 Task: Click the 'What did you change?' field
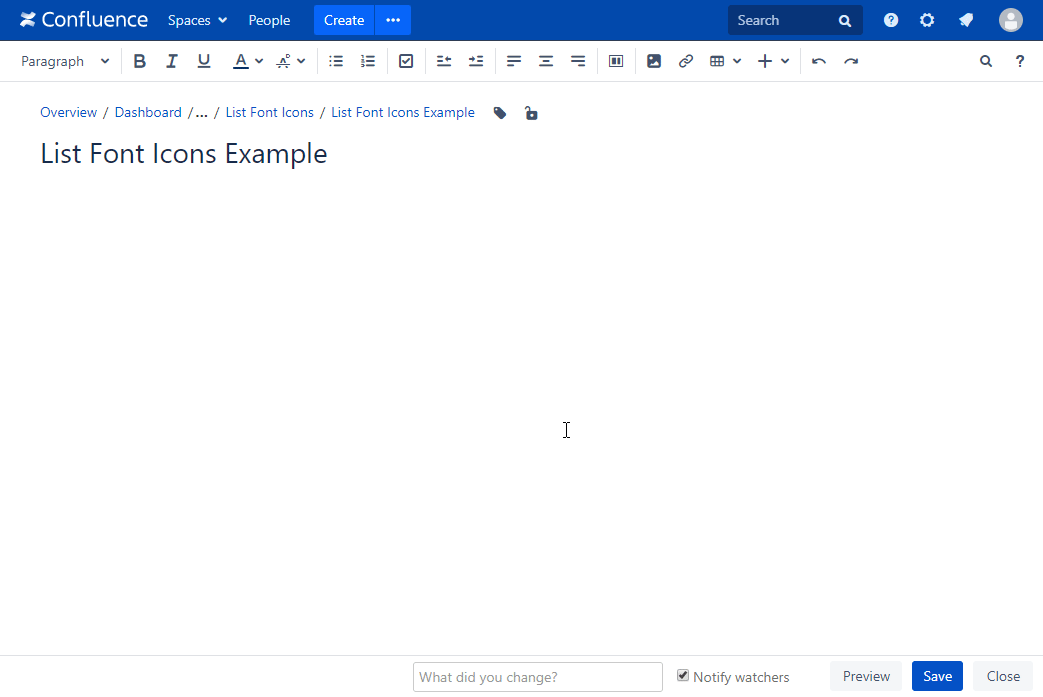pyautogui.click(x=537, y=677)
